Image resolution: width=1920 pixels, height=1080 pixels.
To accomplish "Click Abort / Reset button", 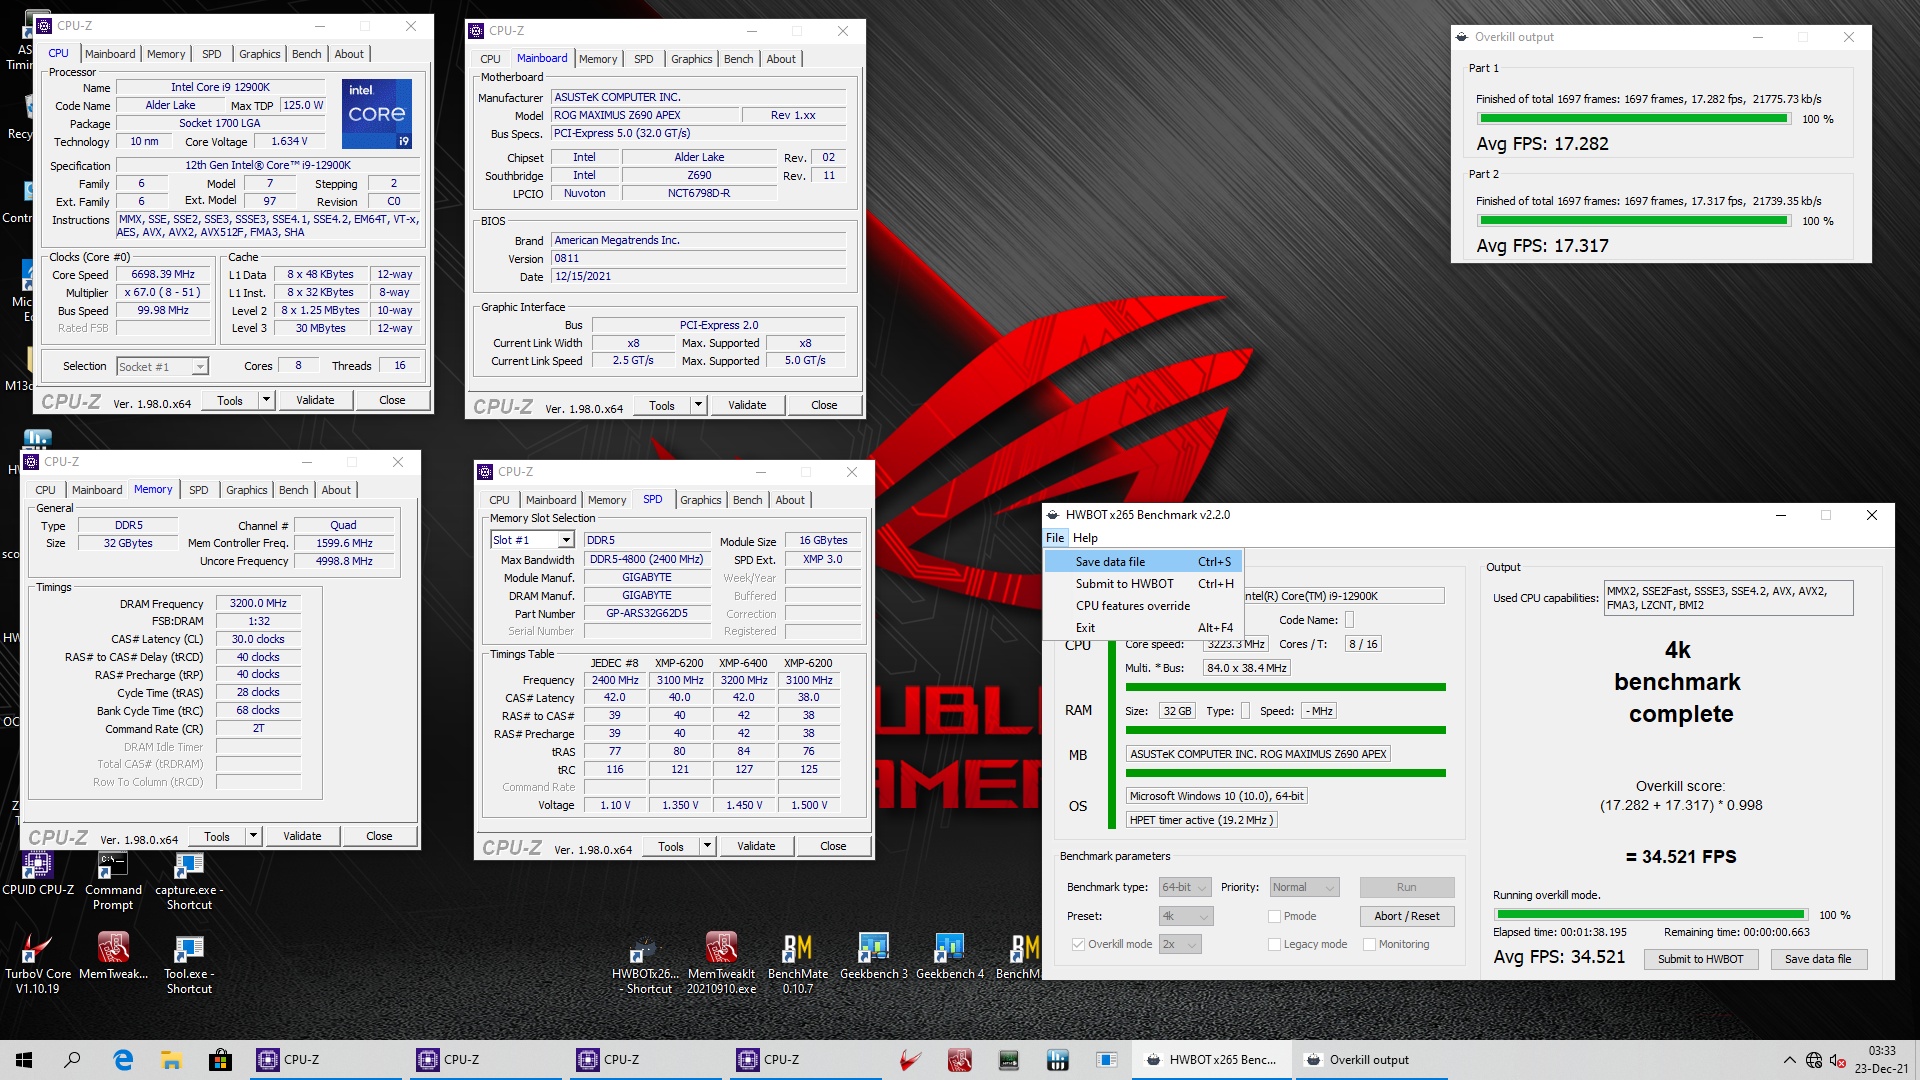I will pyautogui.click(x=1406, y=916).
